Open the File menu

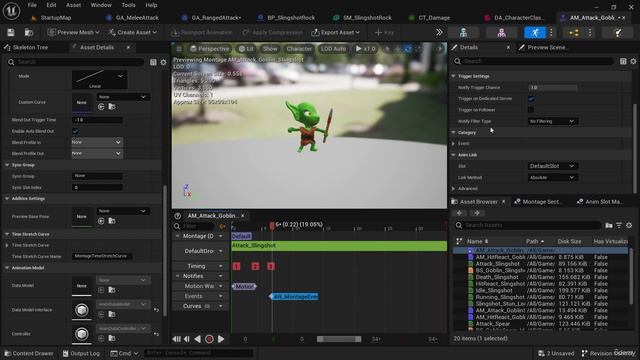(x=32, y=5)
